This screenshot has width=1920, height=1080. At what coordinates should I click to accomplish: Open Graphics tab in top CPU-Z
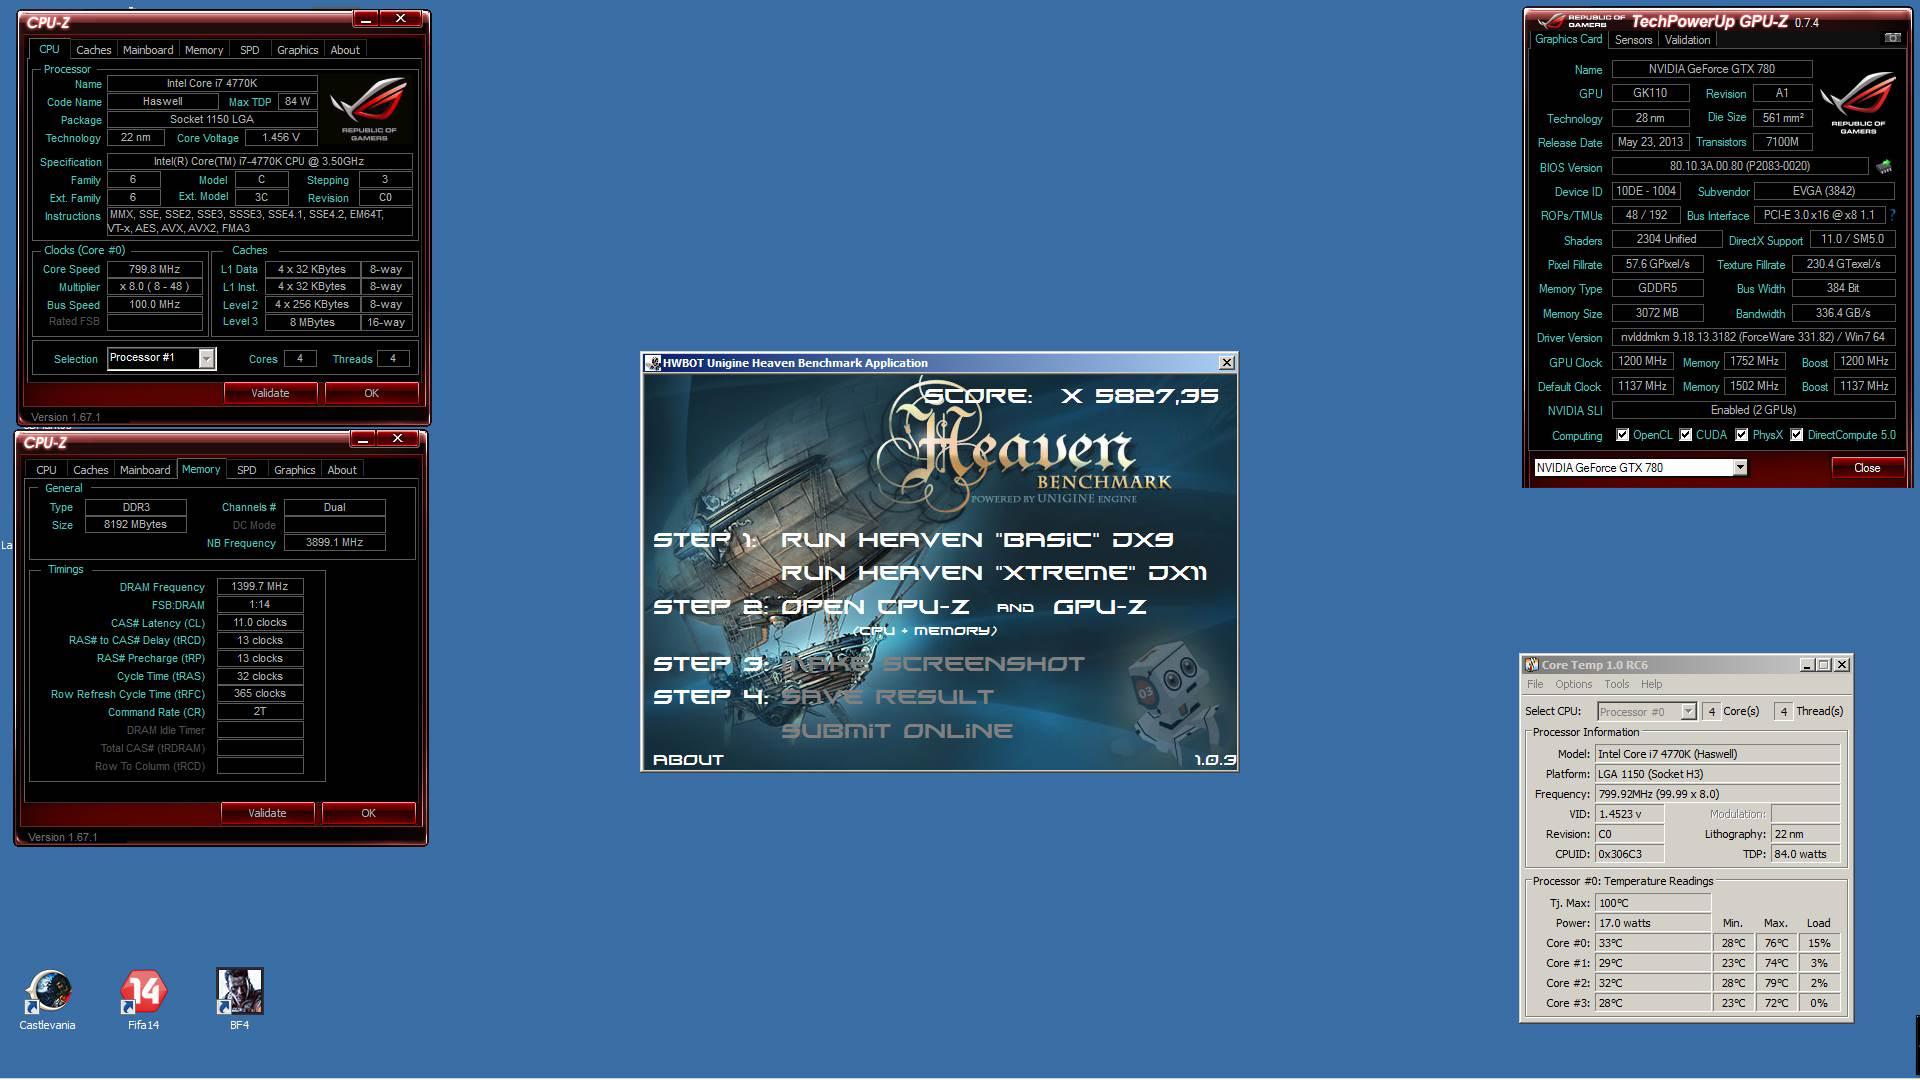298,50
